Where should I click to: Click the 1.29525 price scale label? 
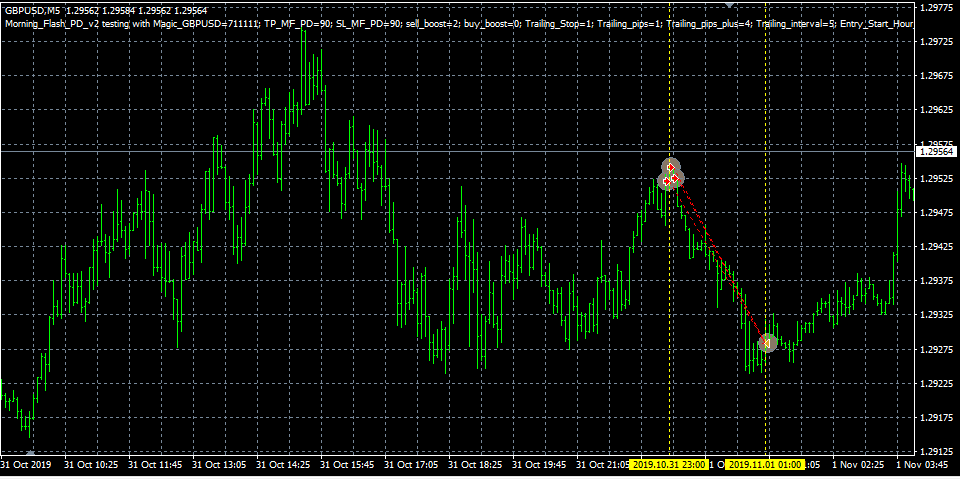(934, 179)
